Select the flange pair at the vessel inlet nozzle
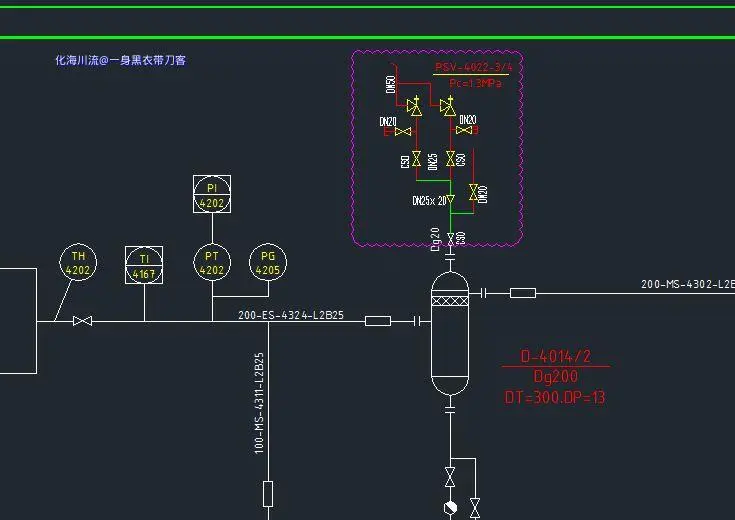Image resolution: width=735 pixels, height=520 pixels. pos(417,321)
